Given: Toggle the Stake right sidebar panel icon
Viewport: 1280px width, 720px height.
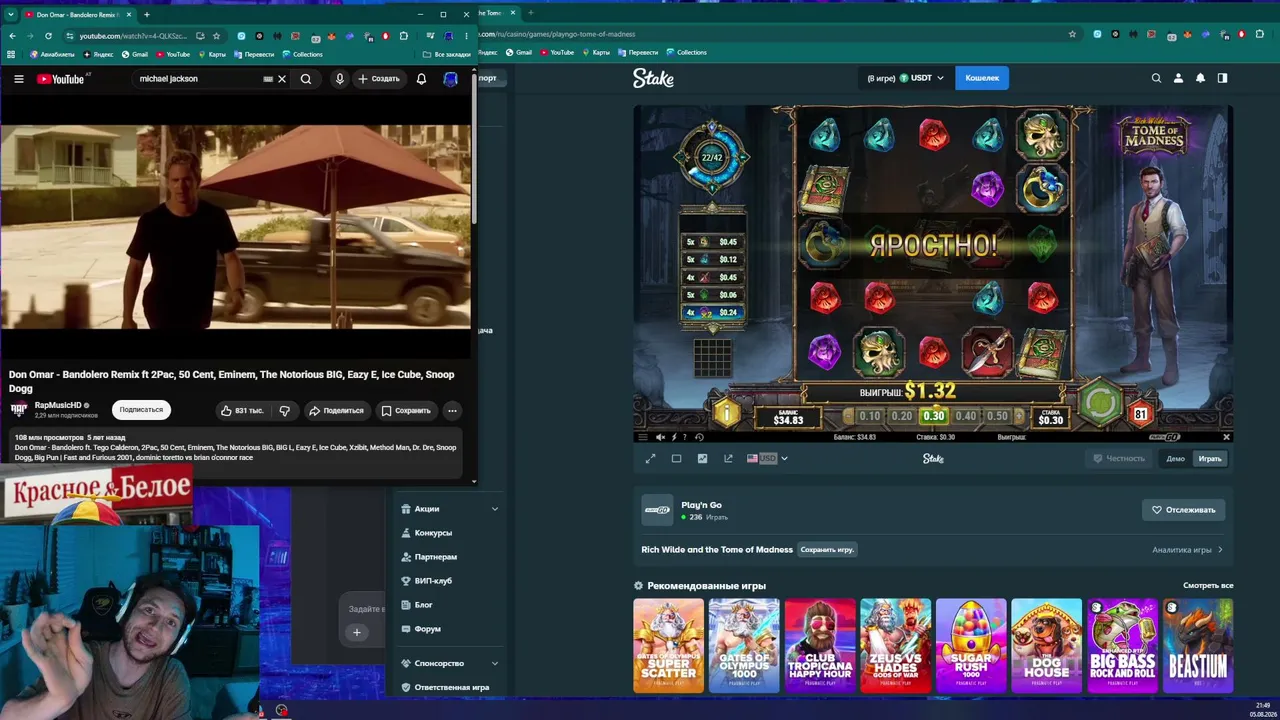Looking at the screenshot, I should [1222, 78].
